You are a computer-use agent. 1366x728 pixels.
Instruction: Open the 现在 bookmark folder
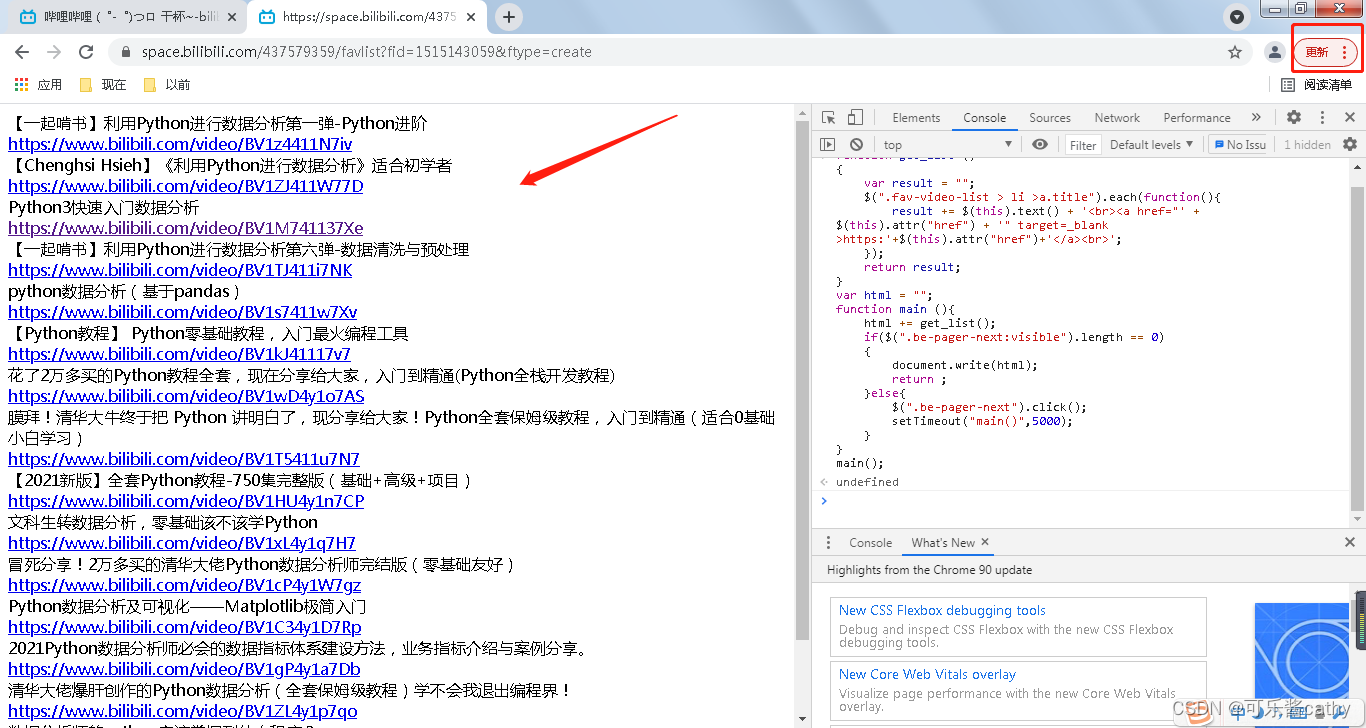[103, 85]
